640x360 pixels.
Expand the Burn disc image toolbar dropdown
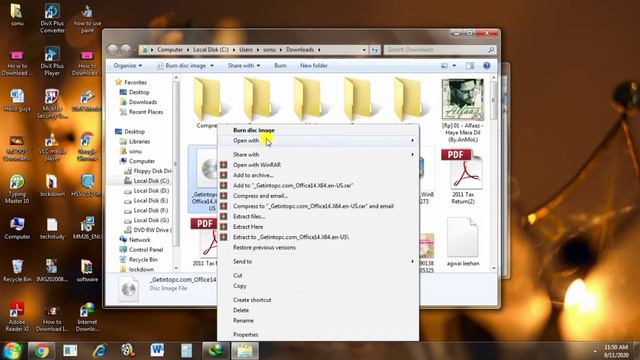[212, 66]
